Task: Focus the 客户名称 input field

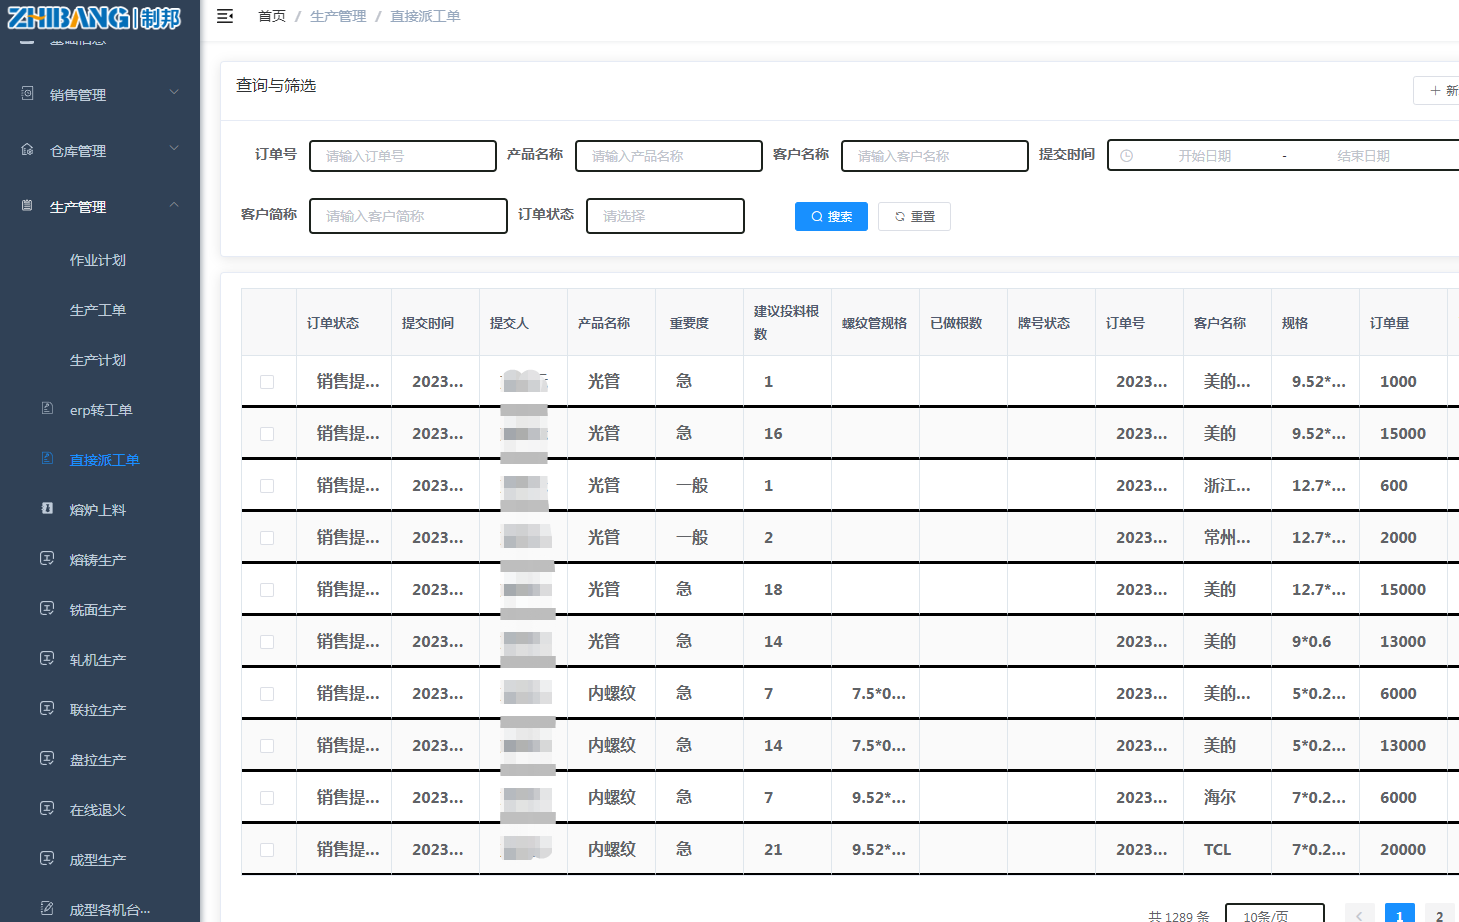Action: pyautogui.click(x=935, y=156)
